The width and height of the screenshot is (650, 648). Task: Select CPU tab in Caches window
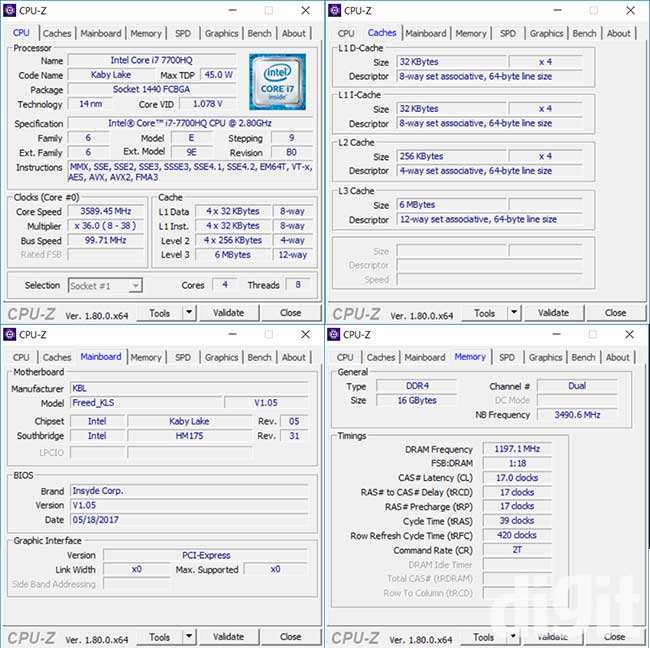[x=346, y=33]
